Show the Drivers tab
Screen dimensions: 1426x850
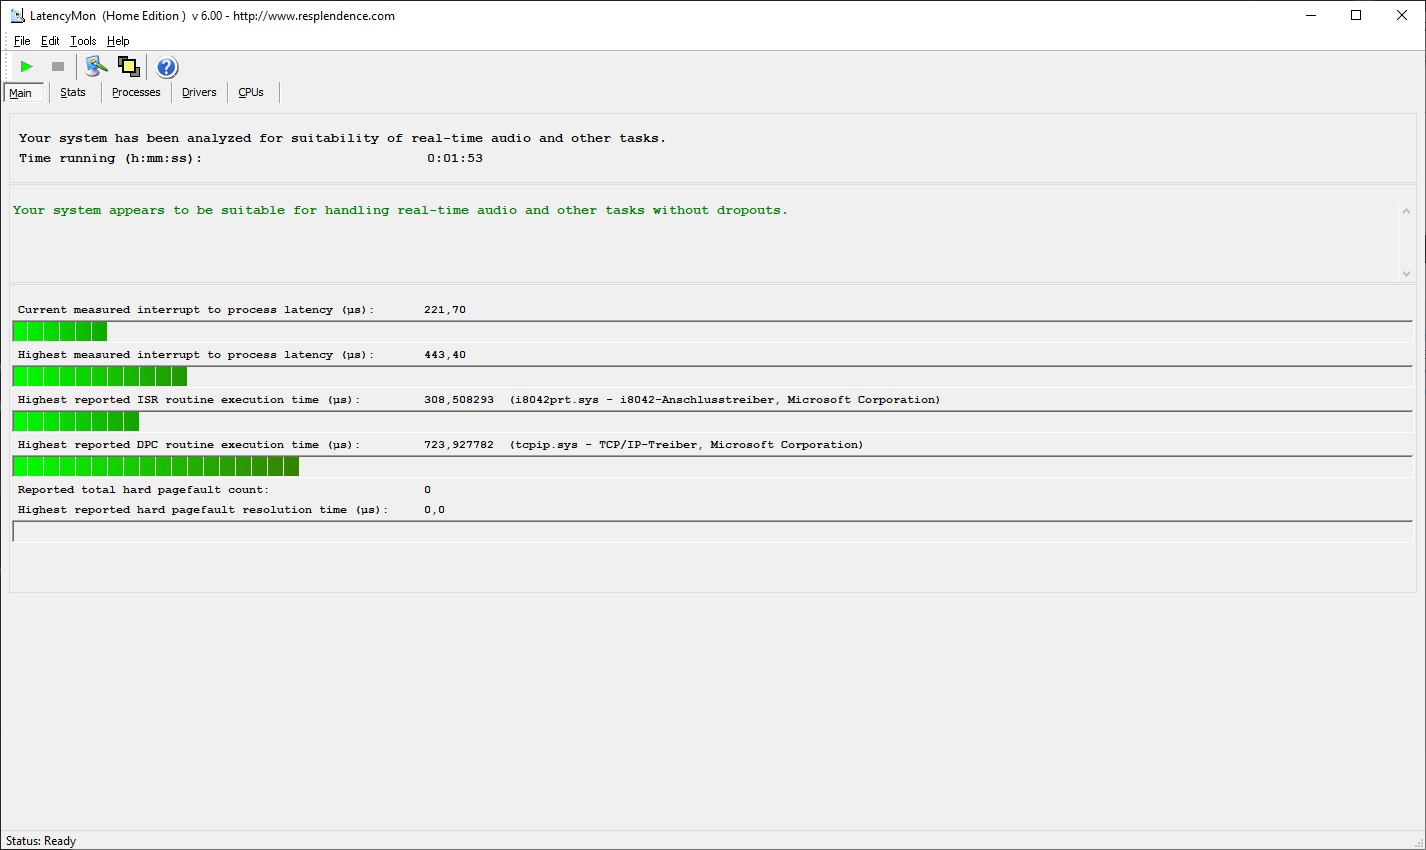(x=199, y=92)
